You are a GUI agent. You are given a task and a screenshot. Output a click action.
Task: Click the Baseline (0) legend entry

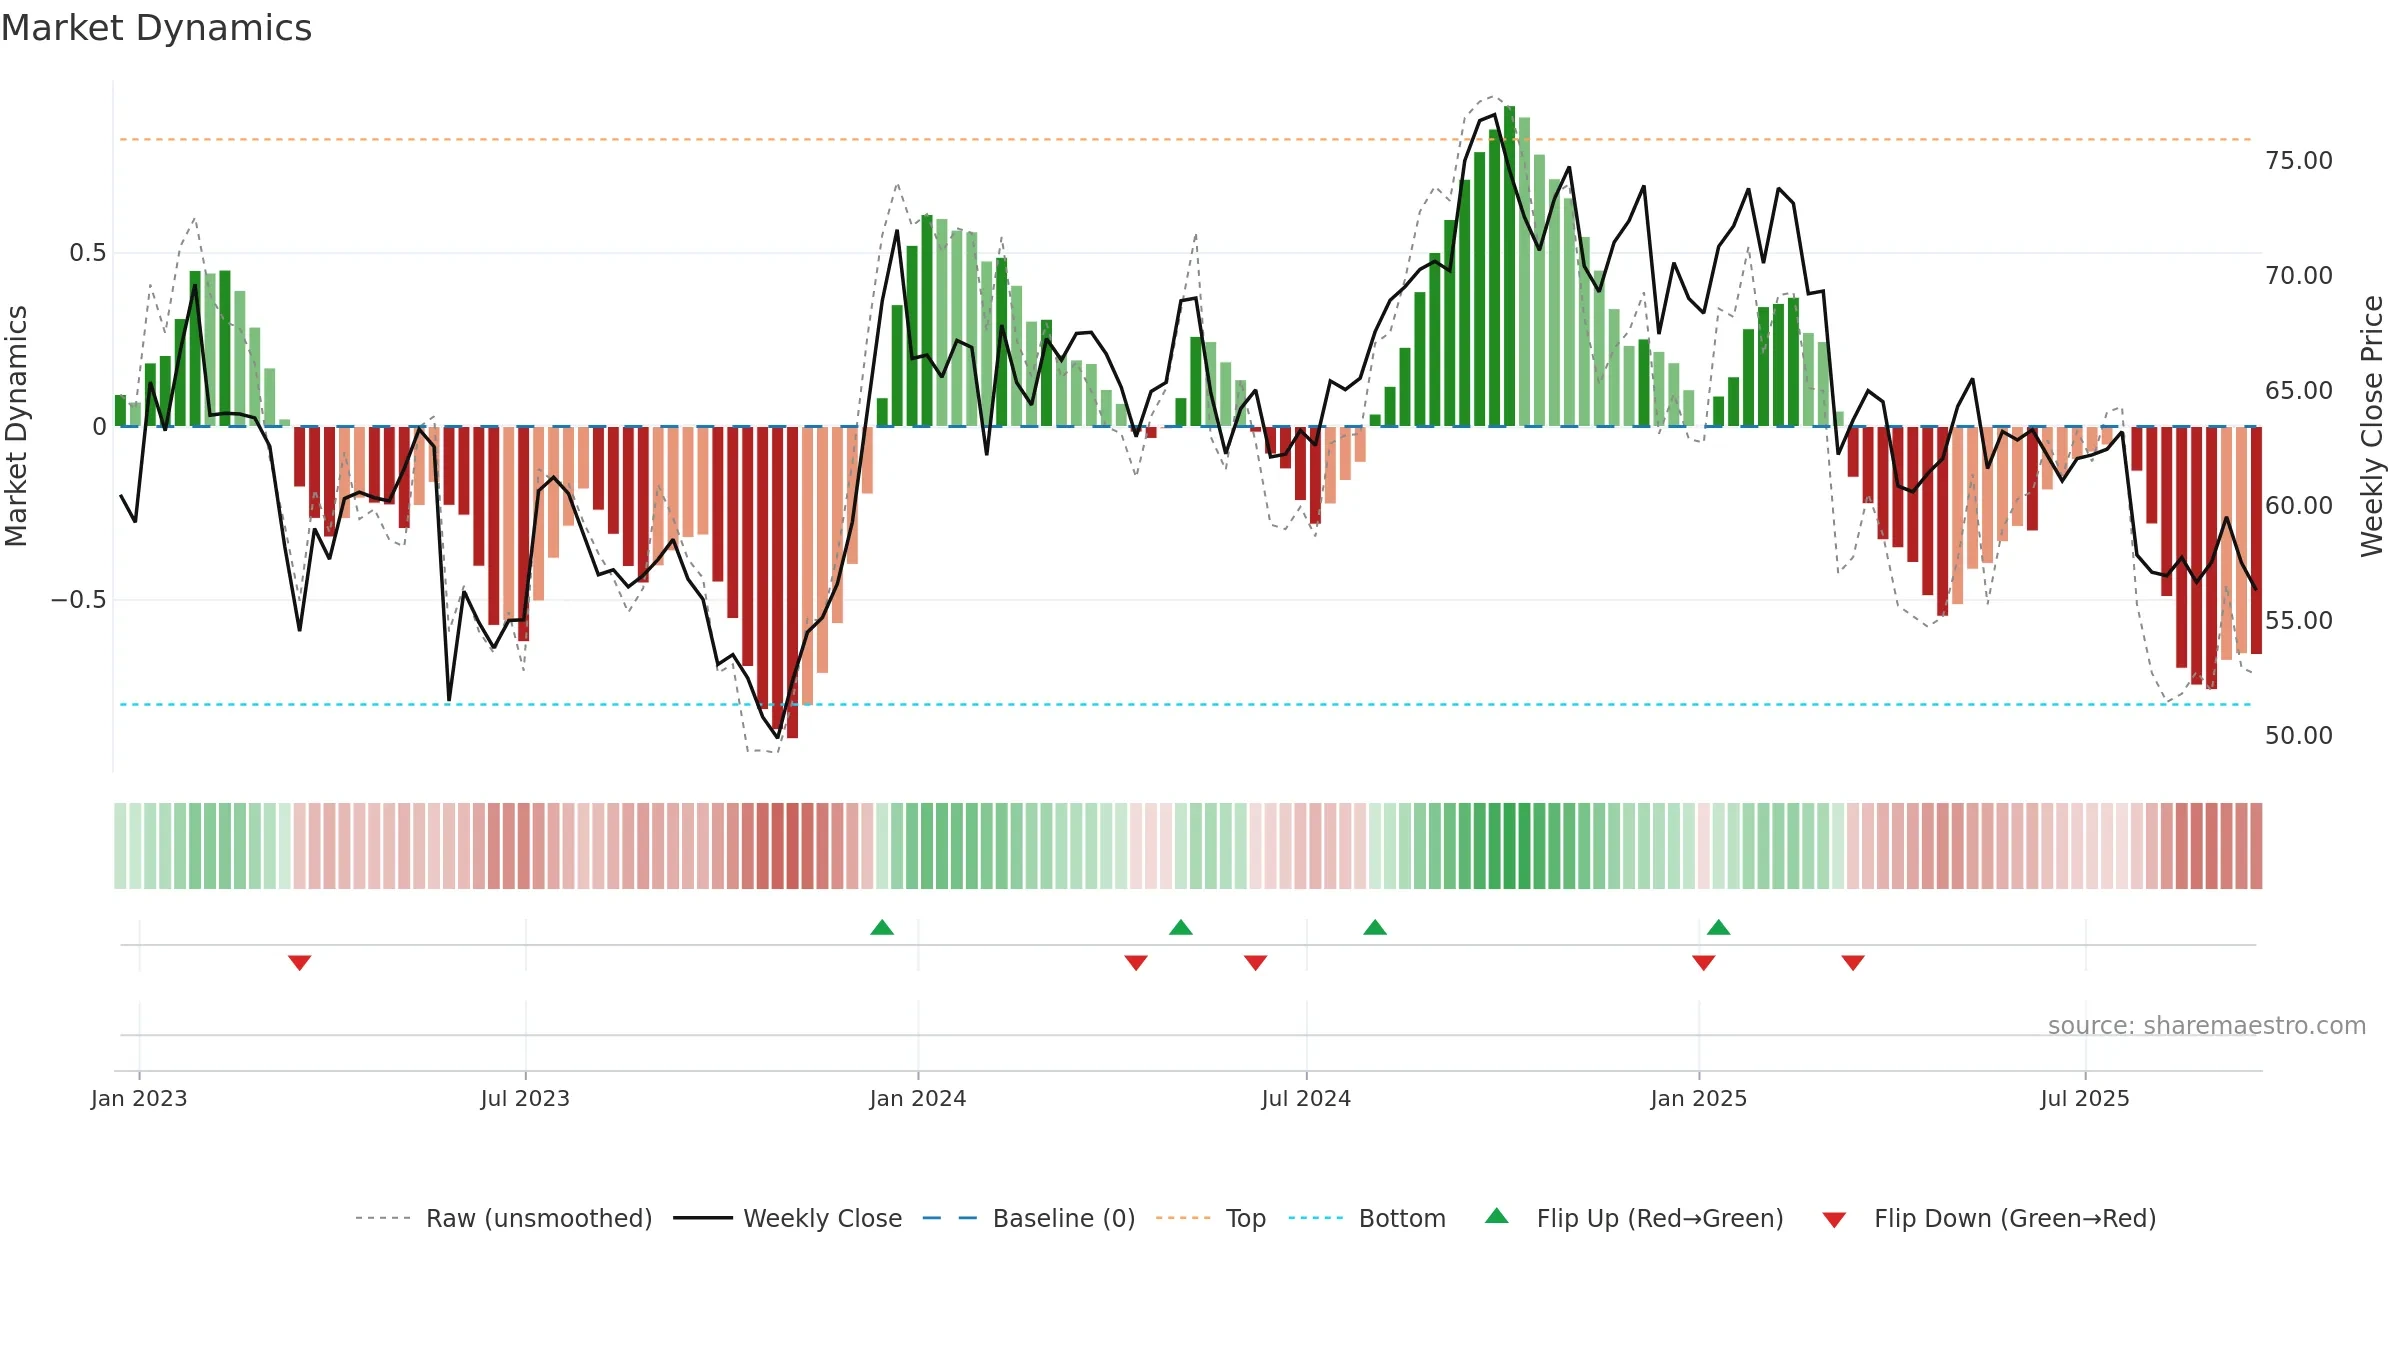(x=1029, y=1218)
